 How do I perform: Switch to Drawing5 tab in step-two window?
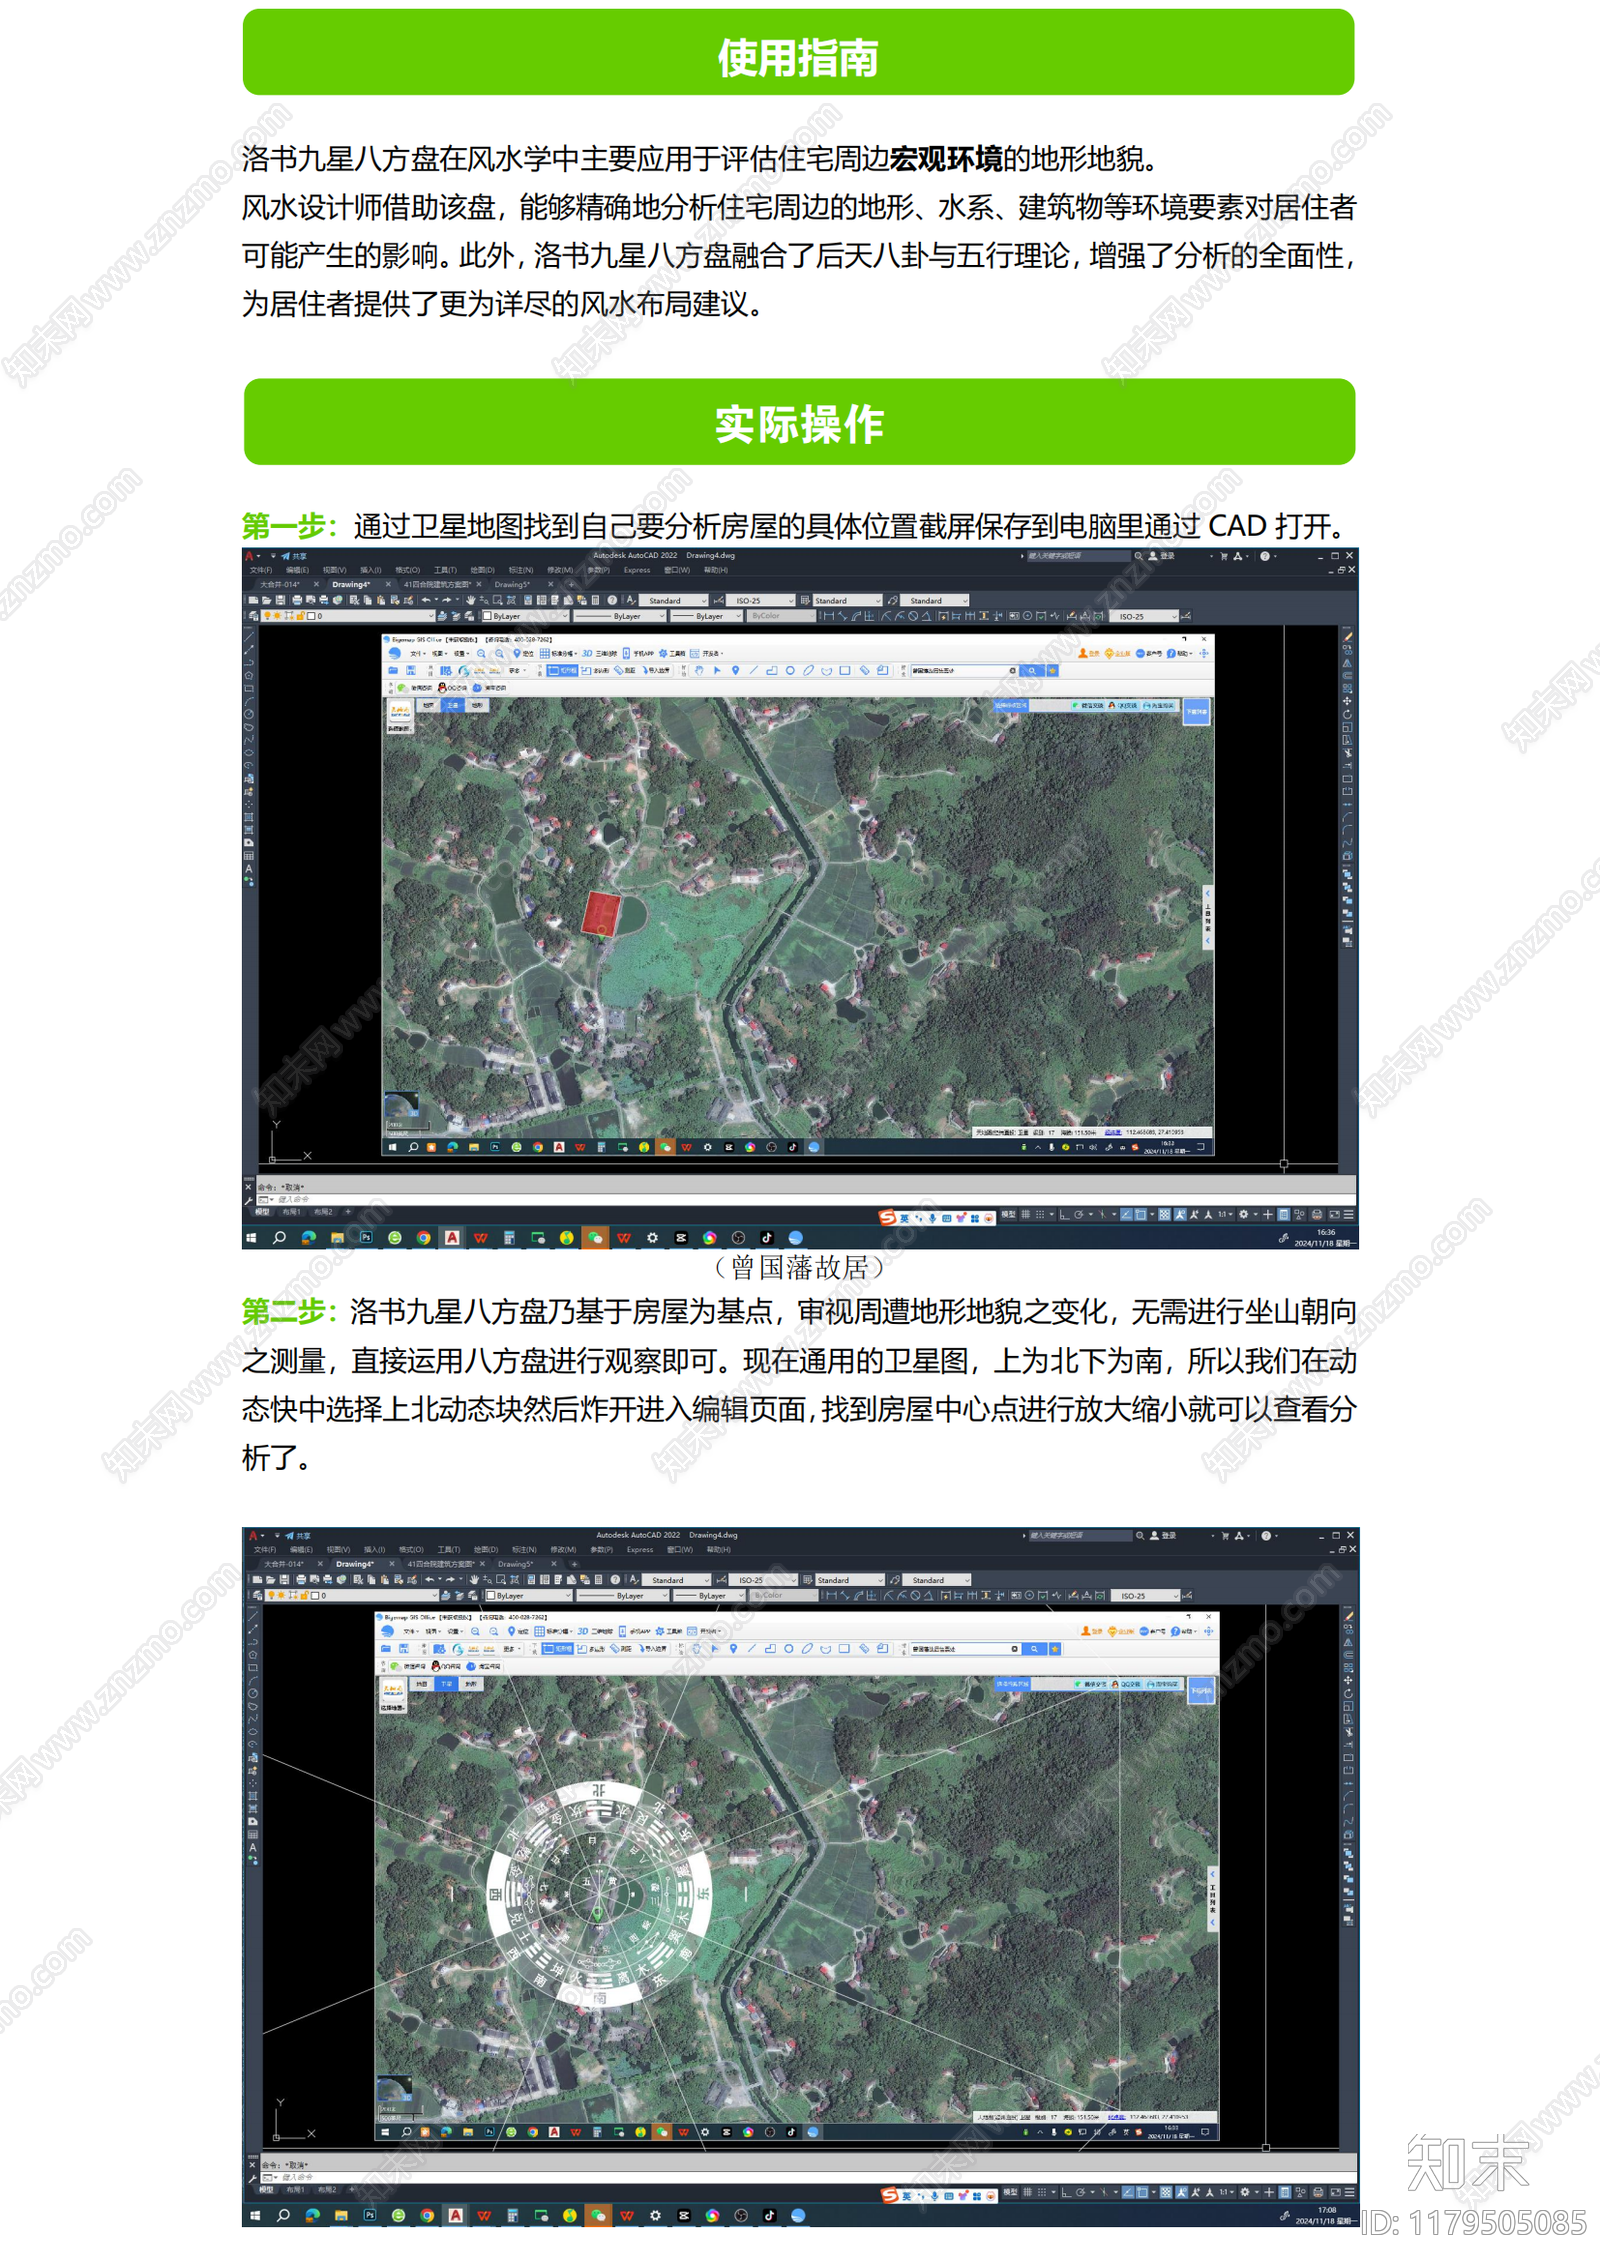[x=515, y=1564]
